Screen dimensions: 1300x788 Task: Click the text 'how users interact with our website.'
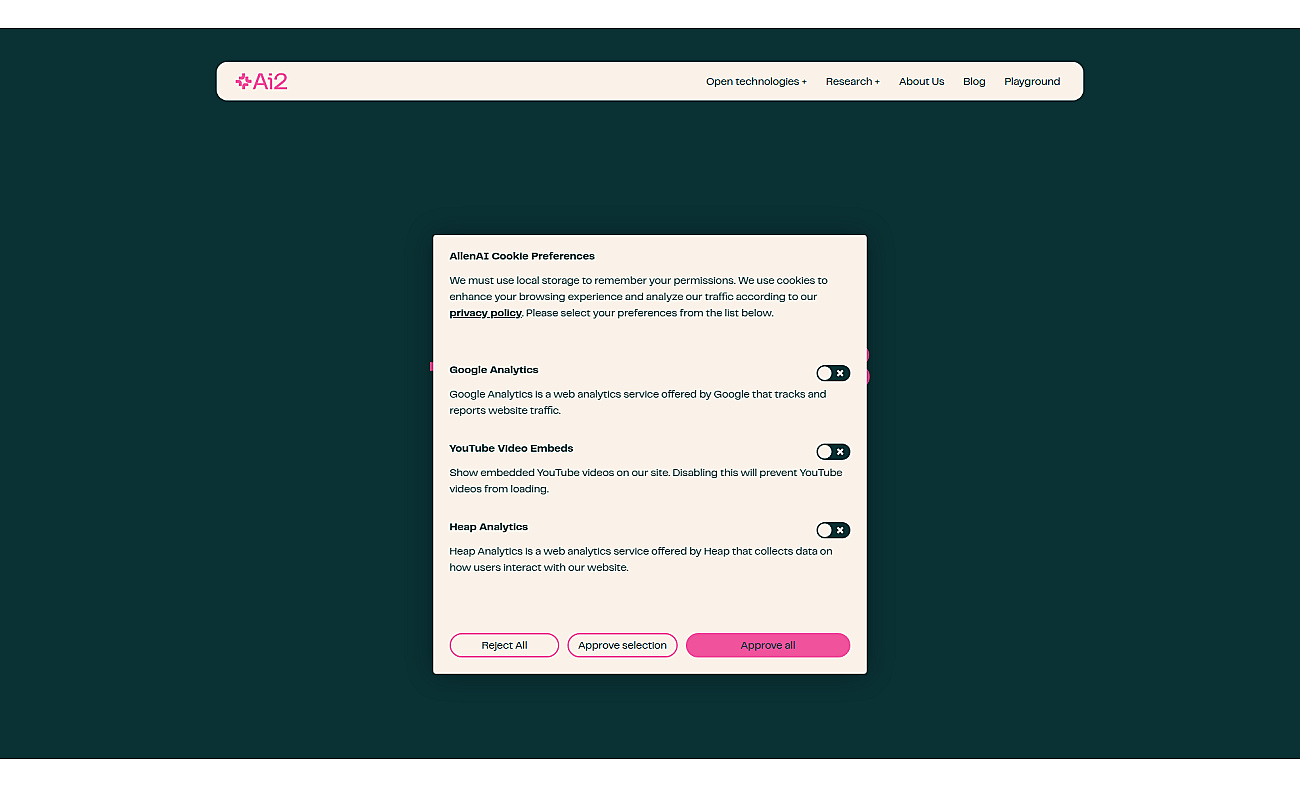point(539,568)
